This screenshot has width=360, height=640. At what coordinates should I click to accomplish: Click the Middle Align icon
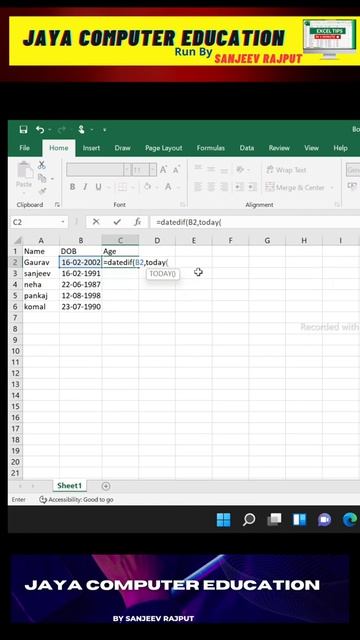click(x=211, y=169)
